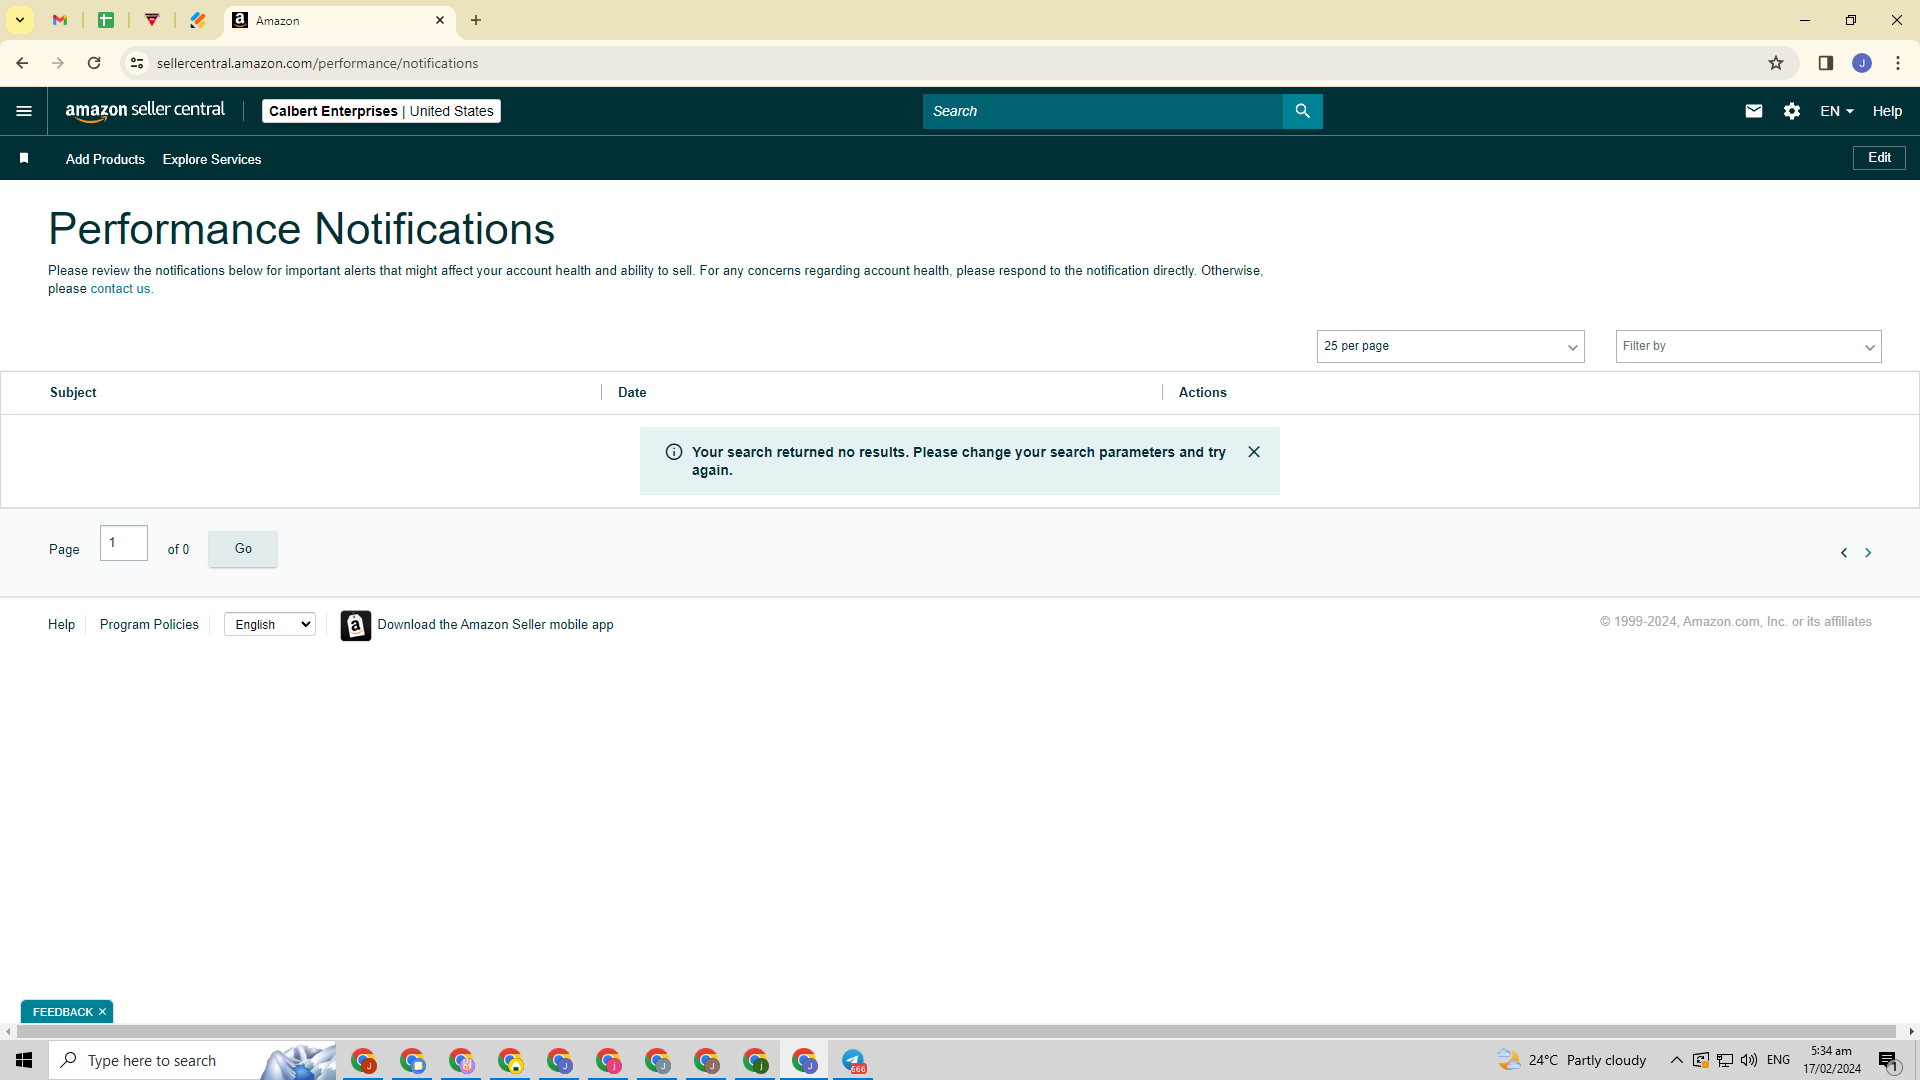Open the Telegram taskbar icon
1920x1080 pixels.
pos(853,1060)
